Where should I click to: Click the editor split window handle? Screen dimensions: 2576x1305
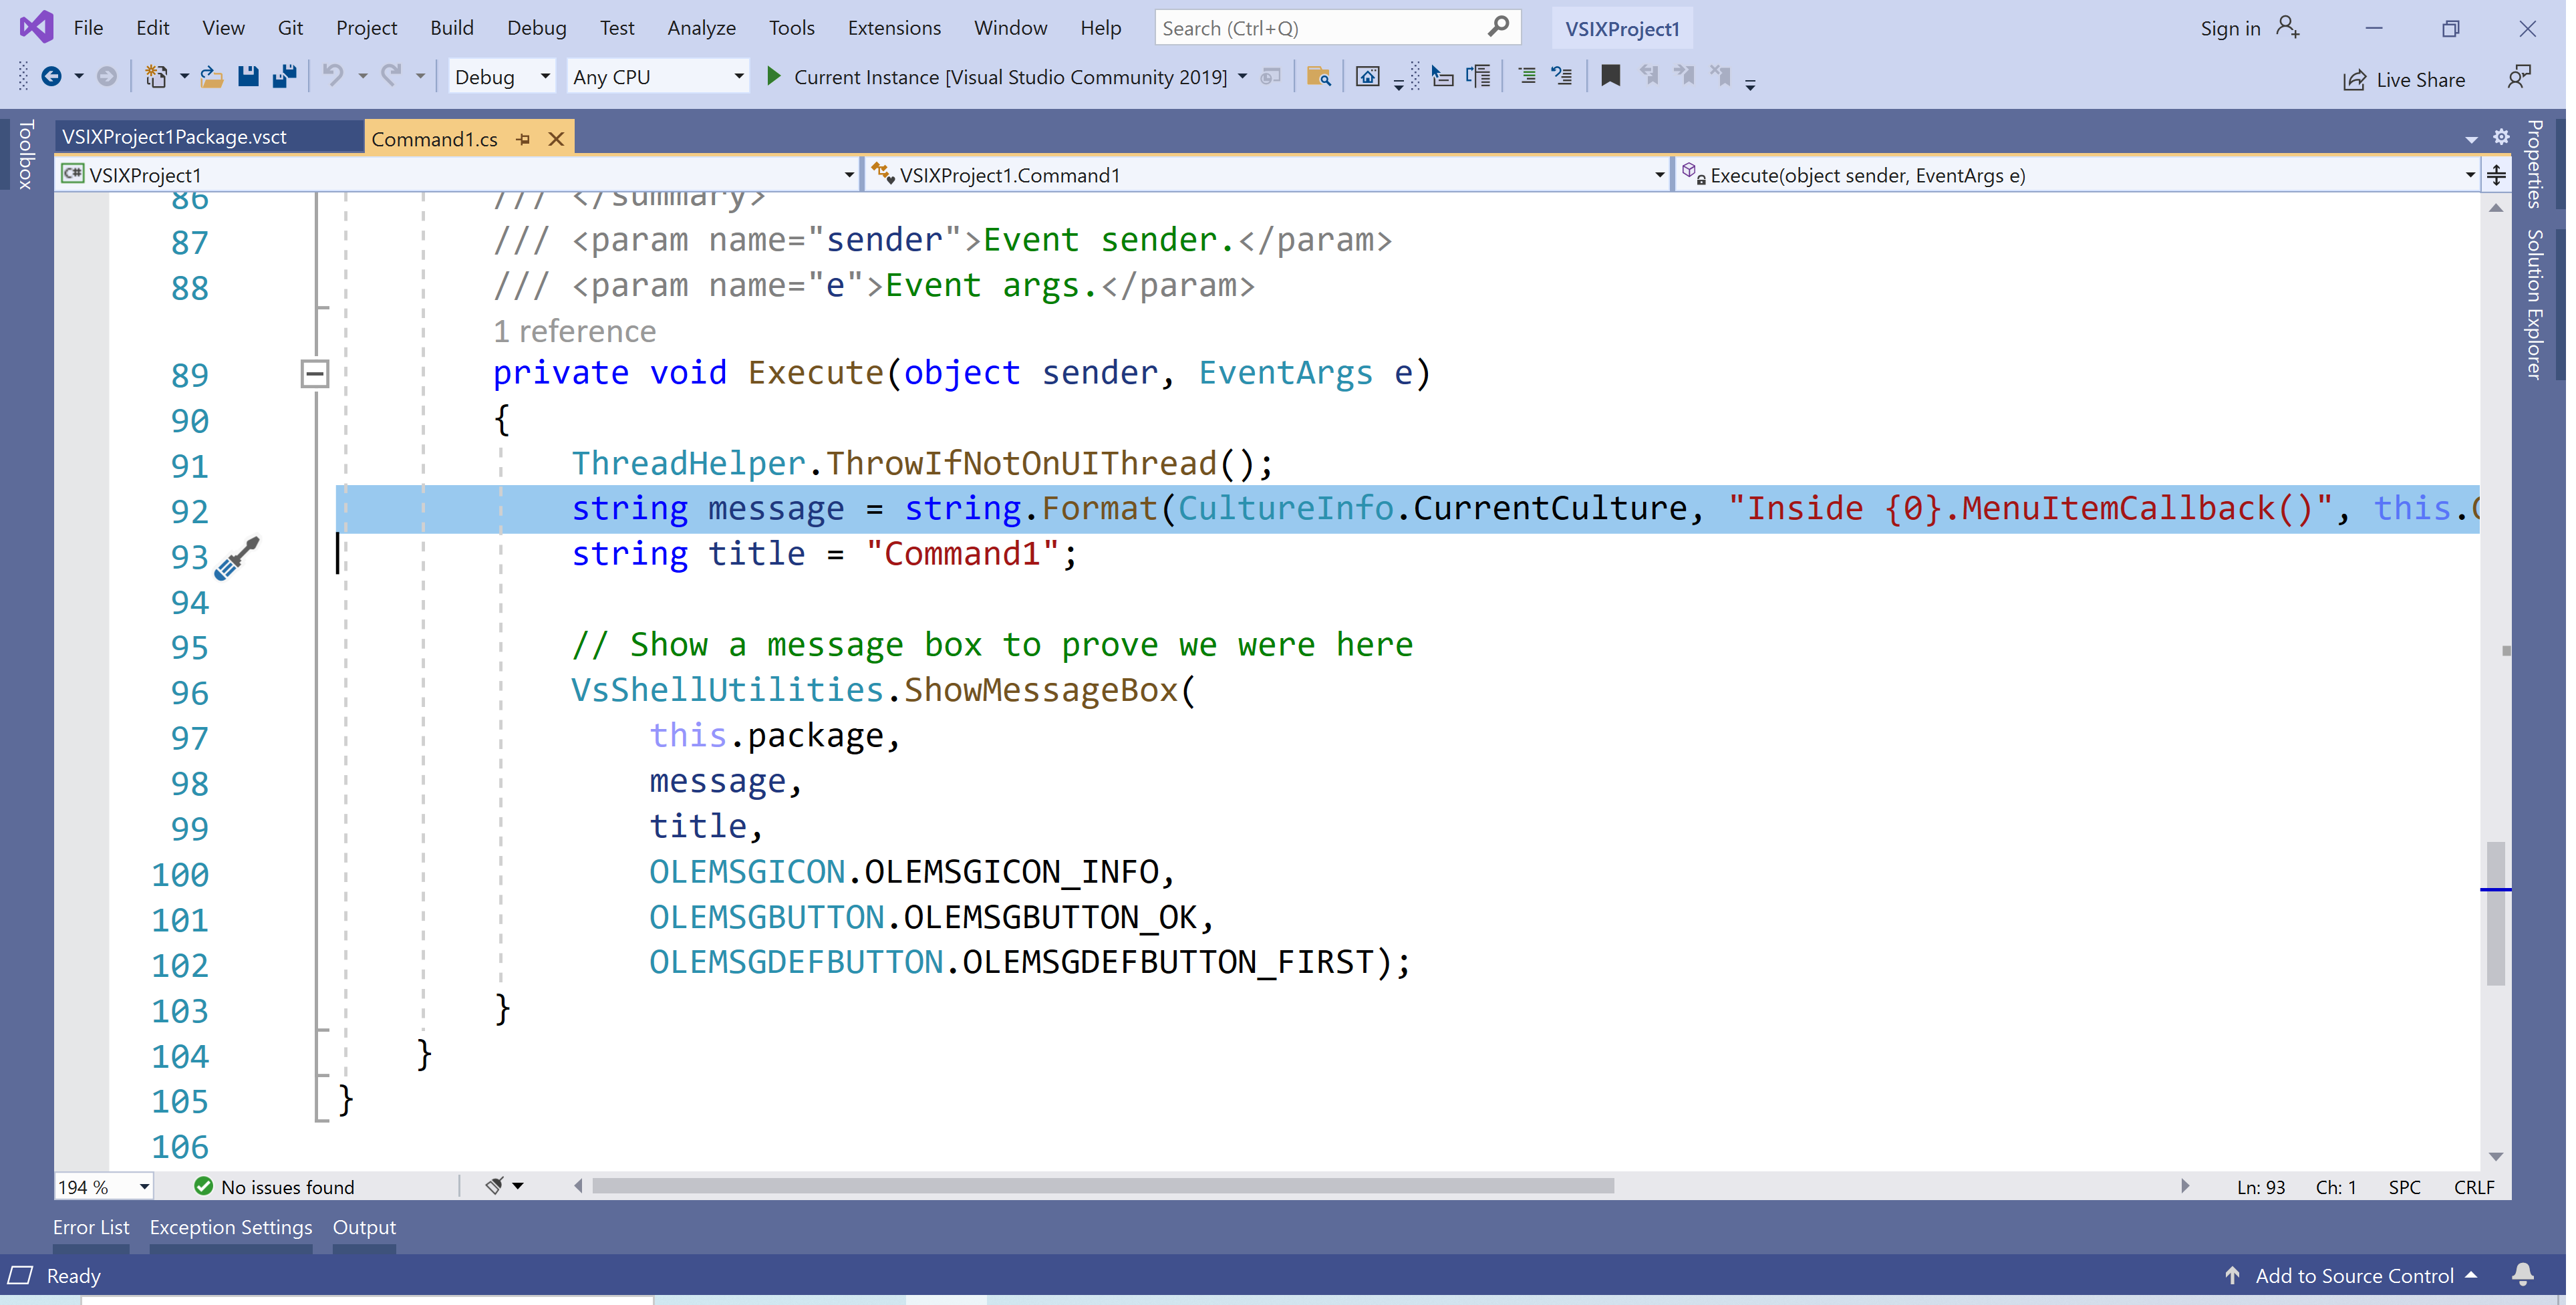2496,175
